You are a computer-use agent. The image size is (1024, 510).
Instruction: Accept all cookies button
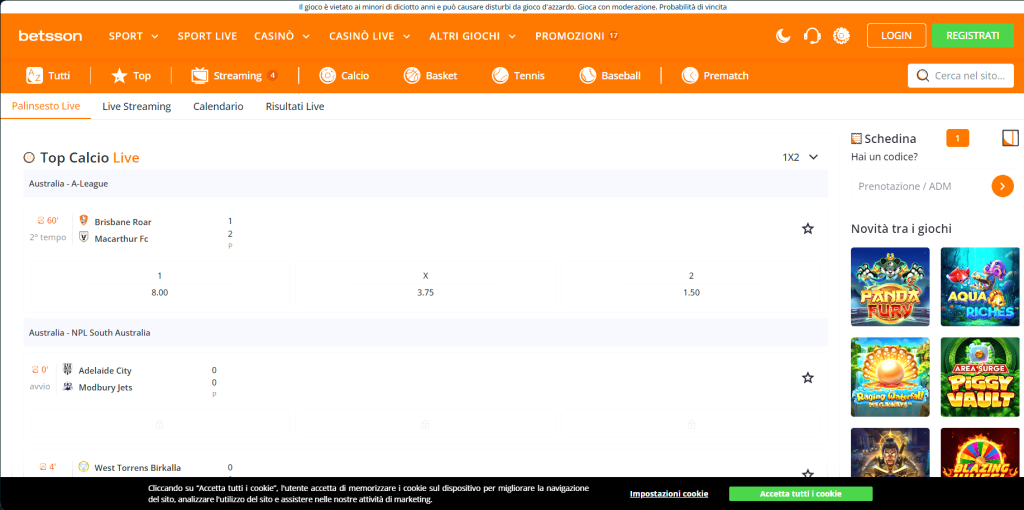[x=801, y=494]
